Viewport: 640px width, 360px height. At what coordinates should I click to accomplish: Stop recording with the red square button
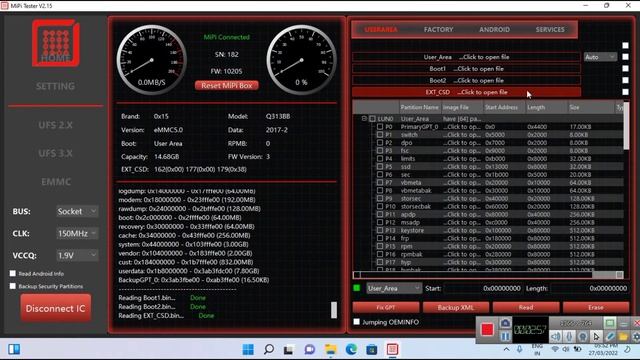pyautogui.click(x=487, y=329)
